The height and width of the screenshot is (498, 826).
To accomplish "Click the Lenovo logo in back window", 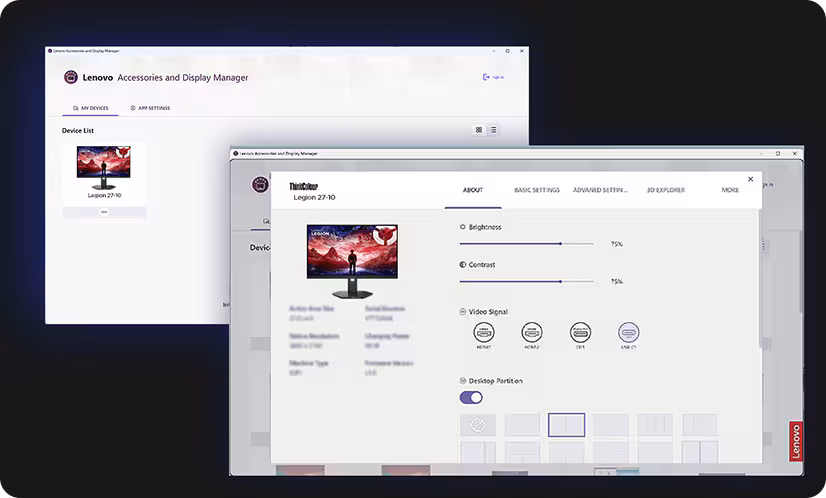I will point(71,77).
